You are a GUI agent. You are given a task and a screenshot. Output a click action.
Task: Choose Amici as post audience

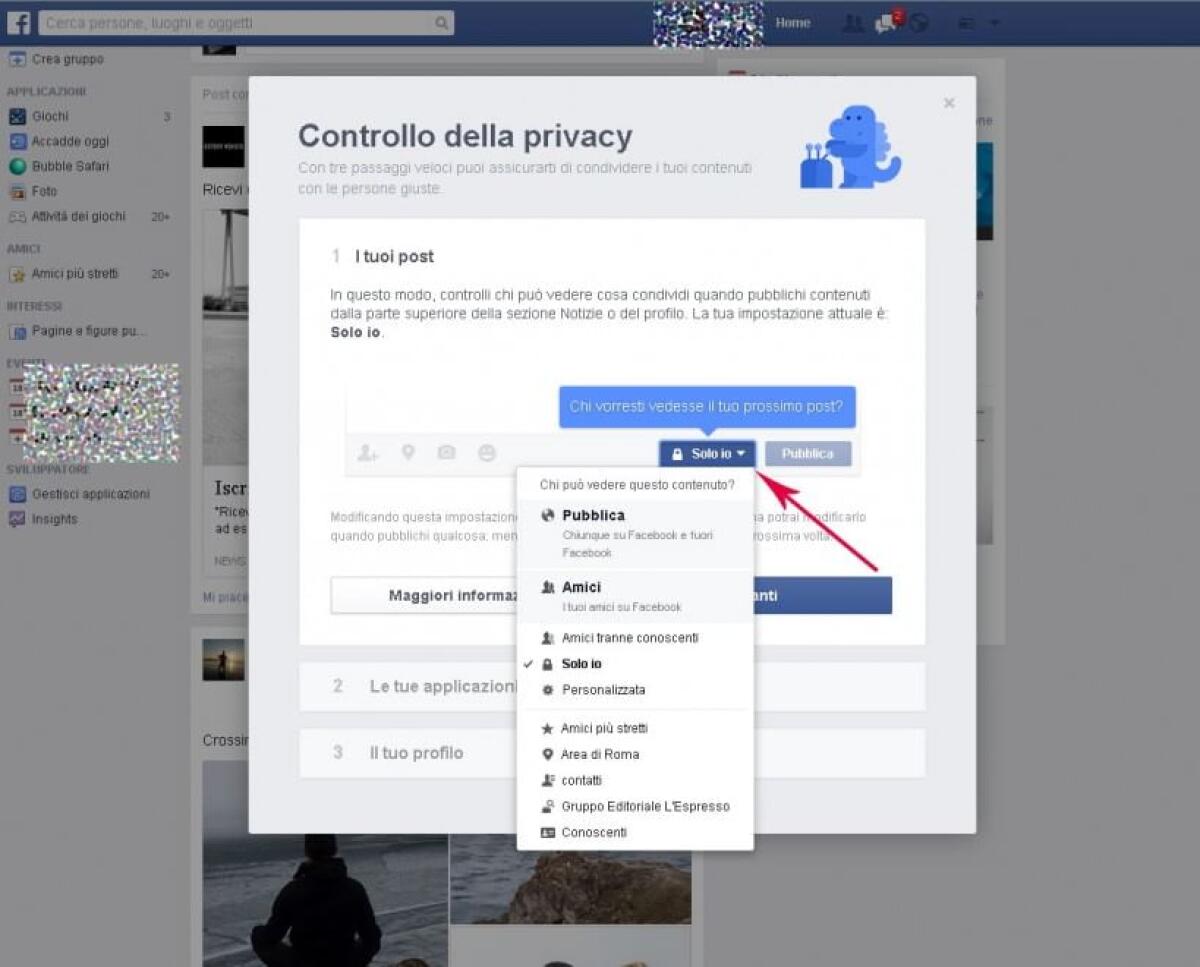coord(584,587)
